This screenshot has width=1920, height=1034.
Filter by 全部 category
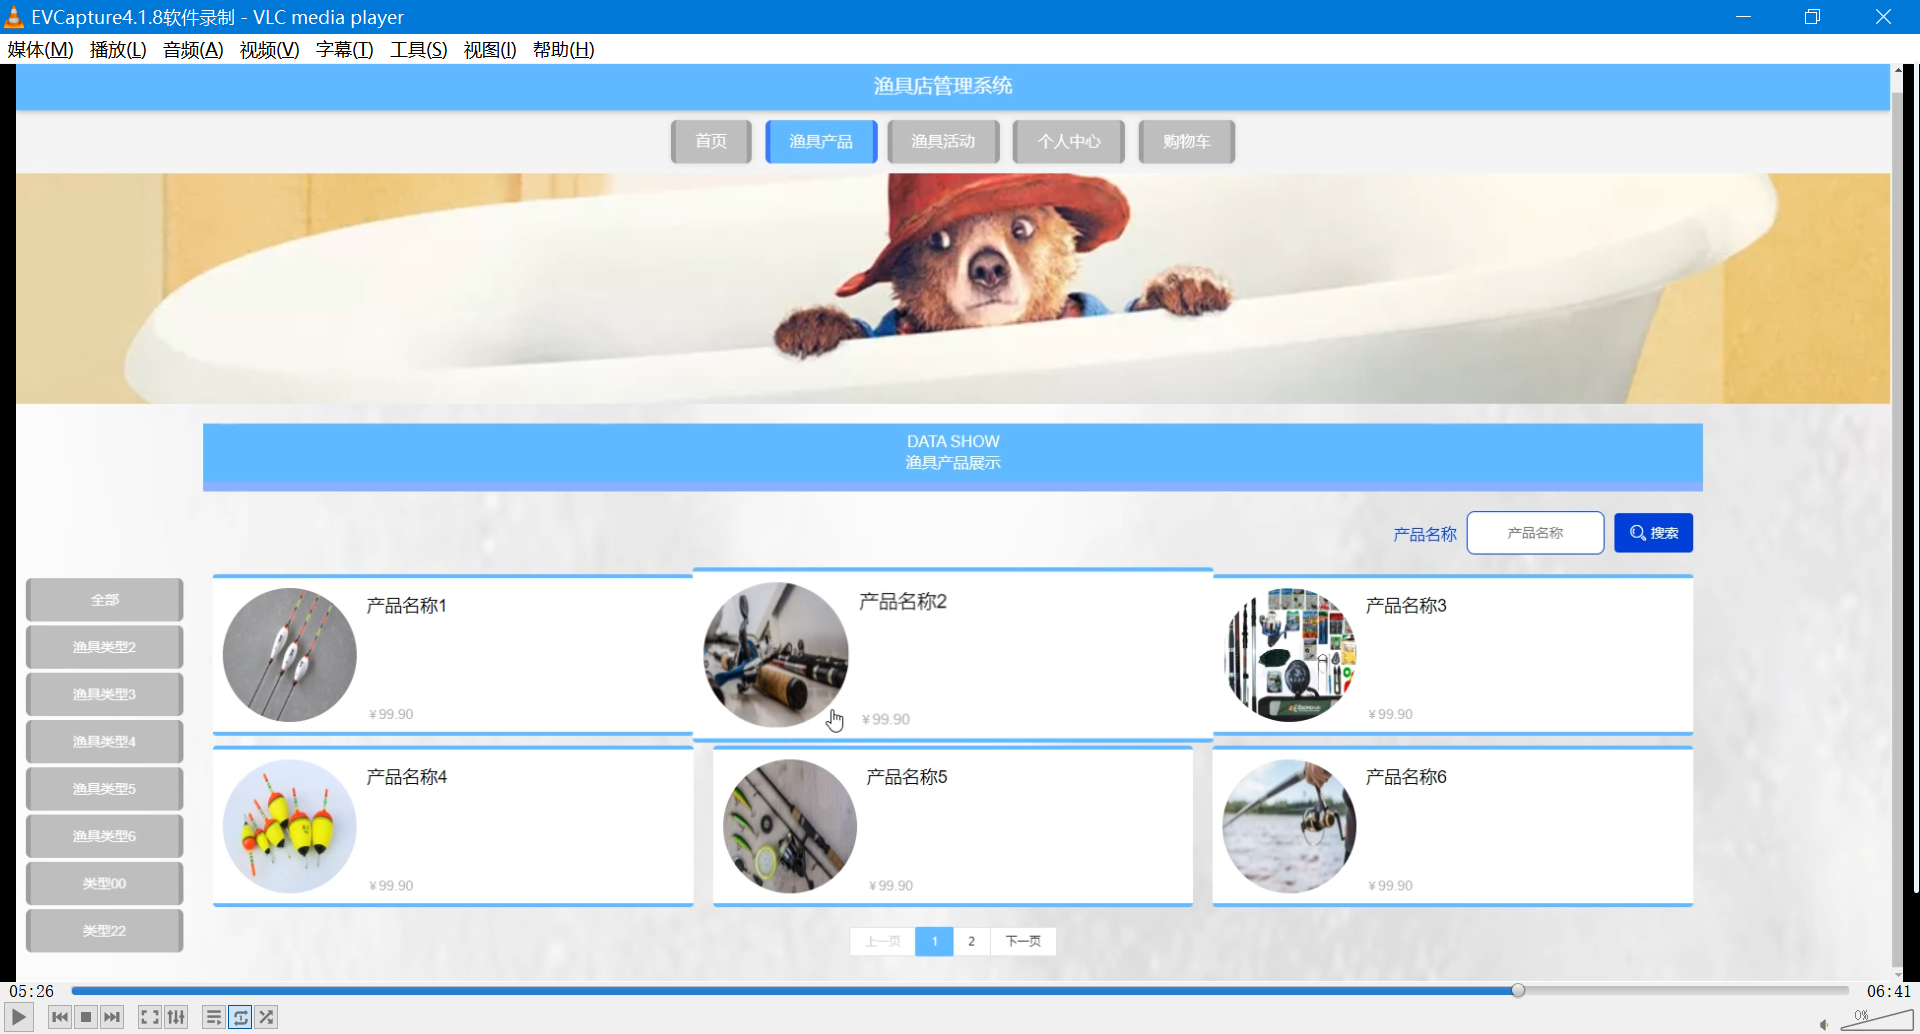pyautogui.click(x=105, y=600)
